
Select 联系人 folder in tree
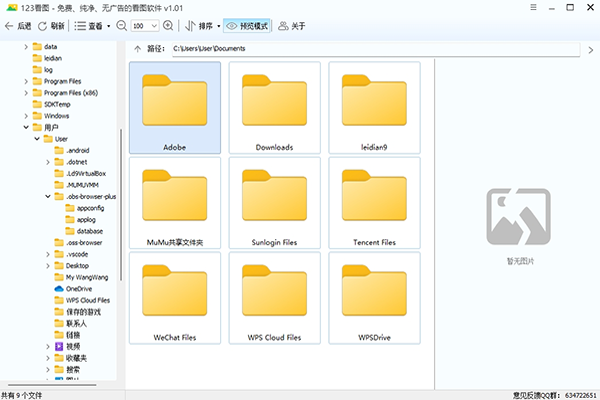(71, 323)
